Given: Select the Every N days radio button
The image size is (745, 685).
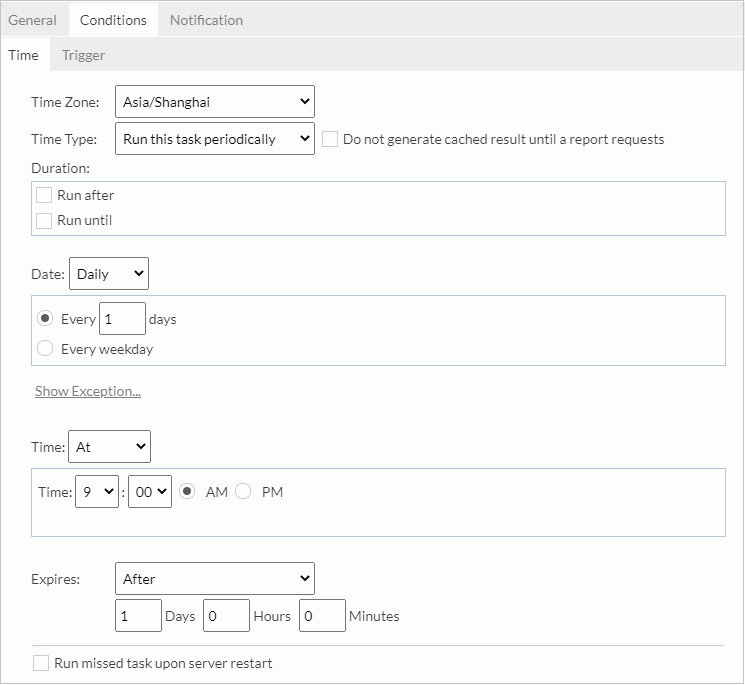Looking at the screenshot, I should pos(45,319).
